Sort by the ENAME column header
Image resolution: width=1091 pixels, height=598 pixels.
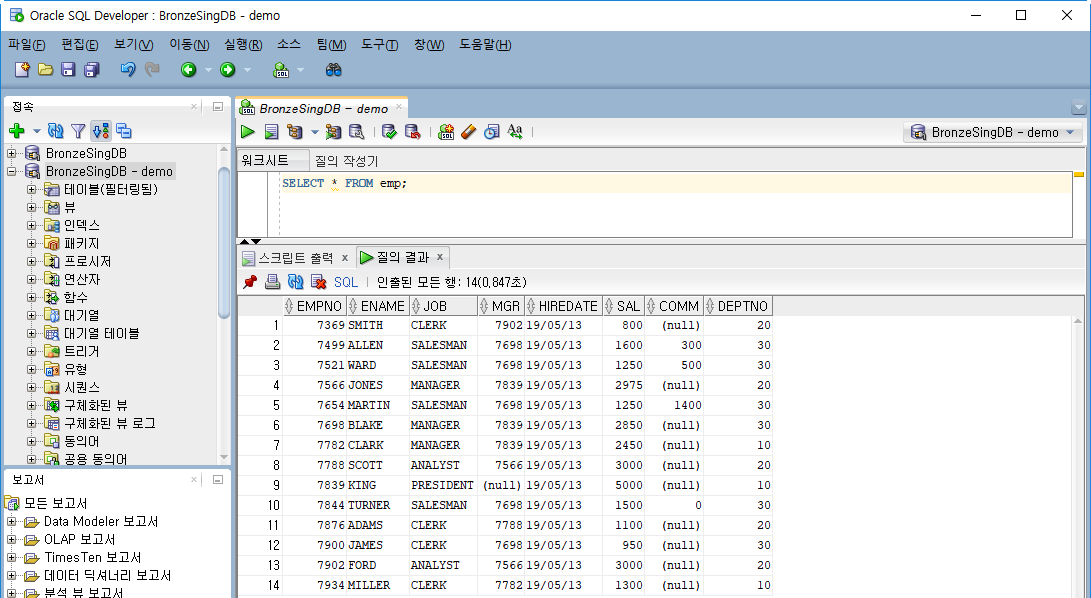tap(377, 306)
